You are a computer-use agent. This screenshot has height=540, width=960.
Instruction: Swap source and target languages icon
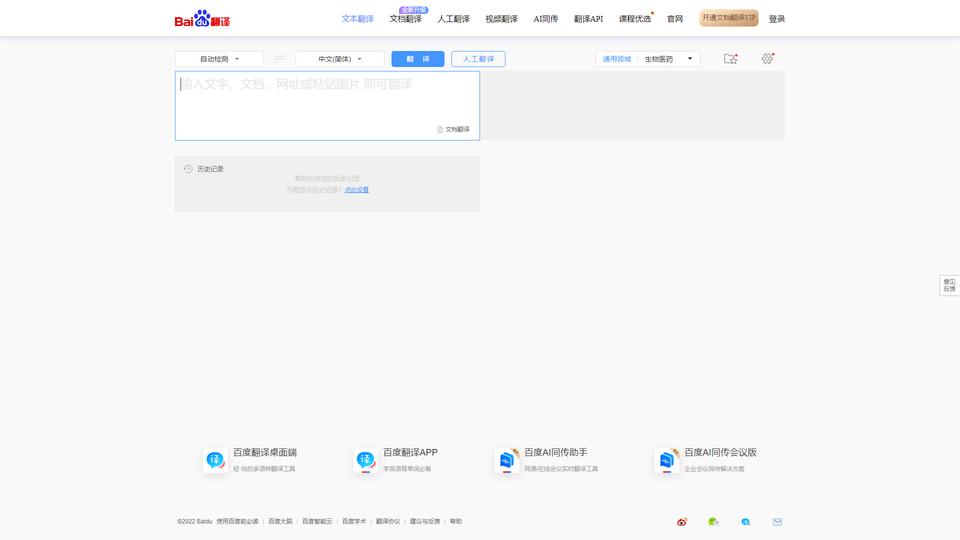[x=280, y=59]
